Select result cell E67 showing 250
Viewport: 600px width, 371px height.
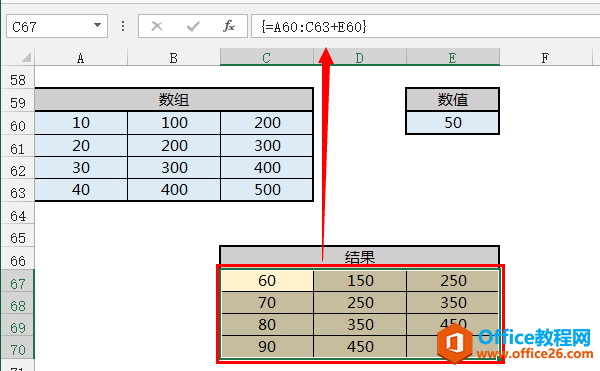(x=453, y=281)
